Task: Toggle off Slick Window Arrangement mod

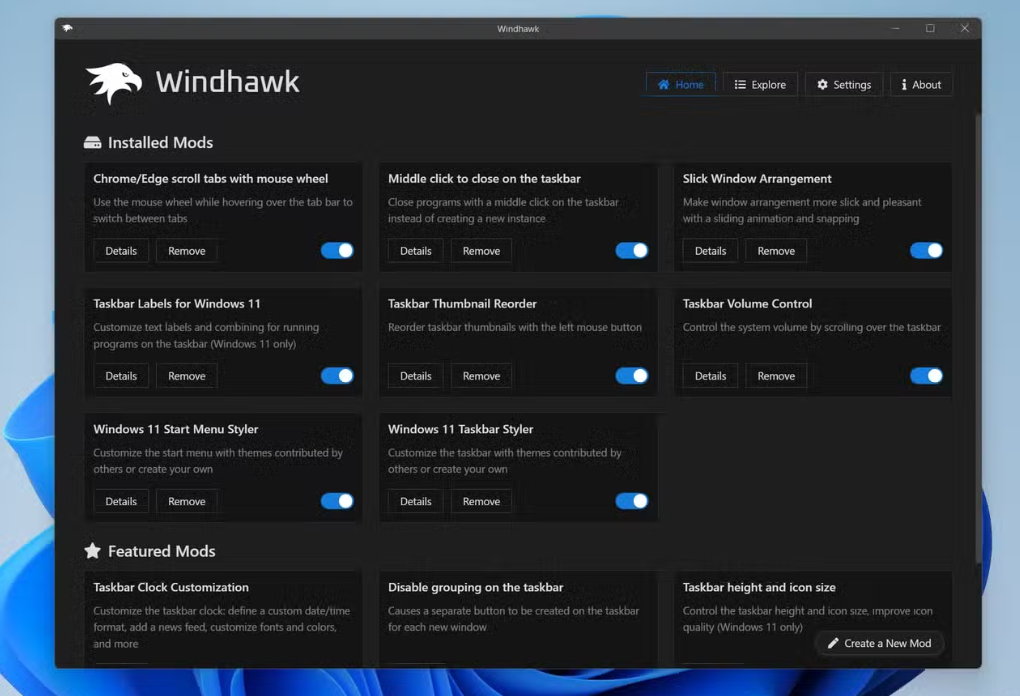Action: (926, 251)
